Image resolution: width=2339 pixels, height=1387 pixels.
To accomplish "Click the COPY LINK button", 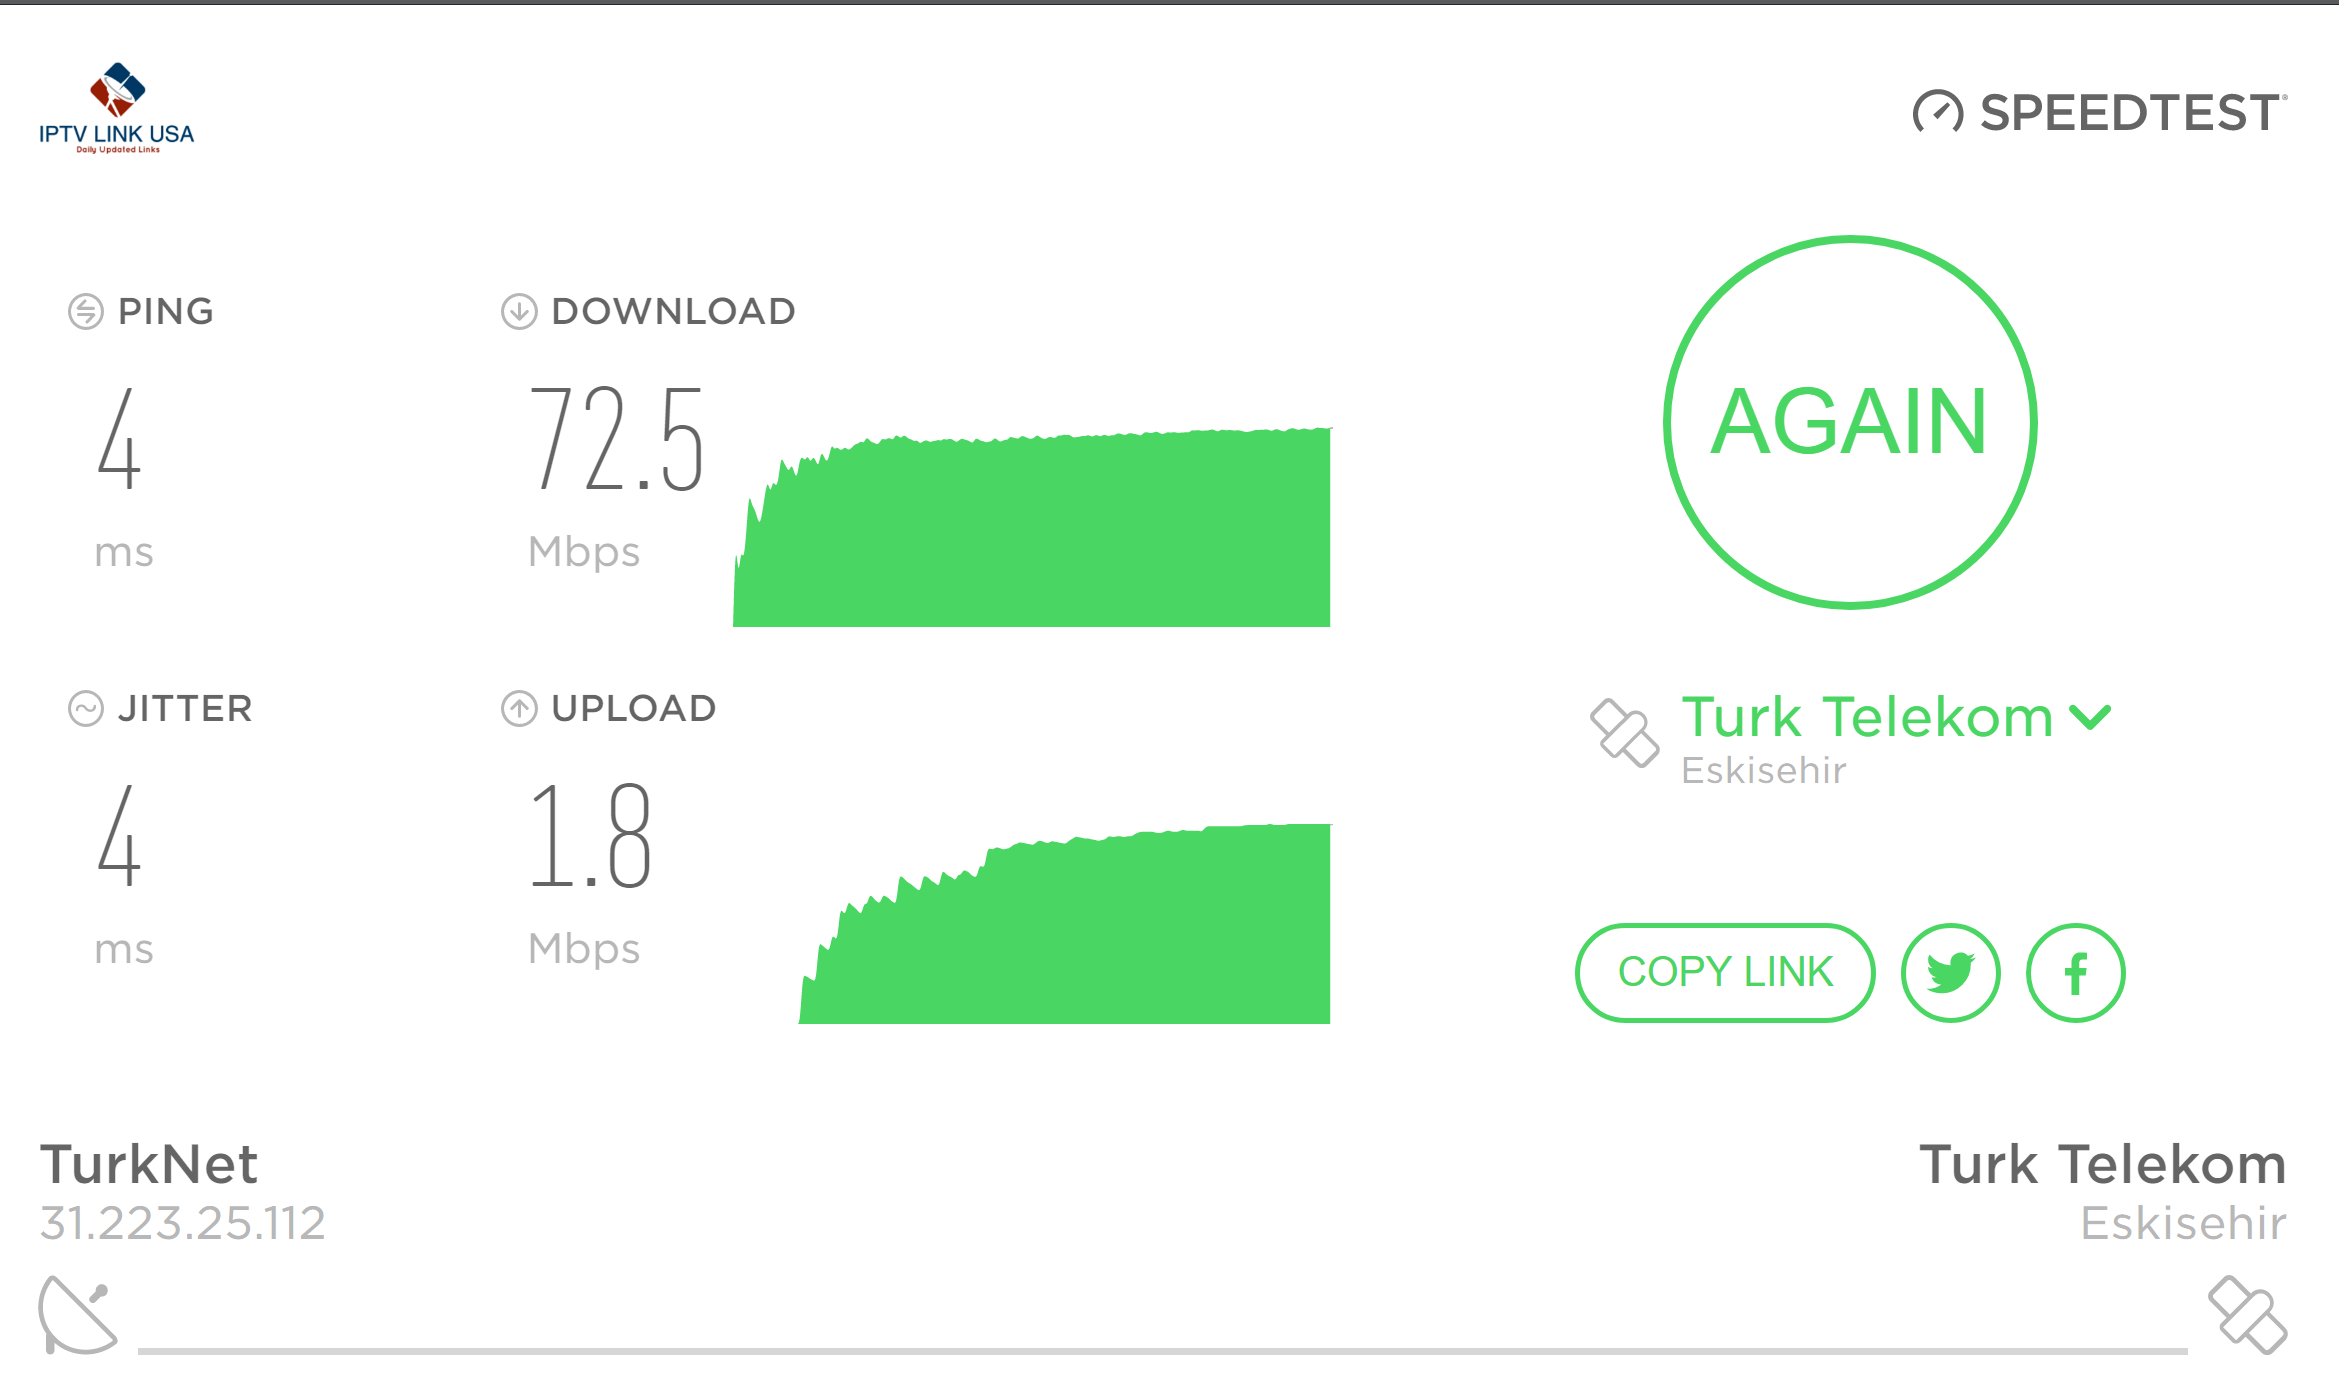I will (1725, 972).
